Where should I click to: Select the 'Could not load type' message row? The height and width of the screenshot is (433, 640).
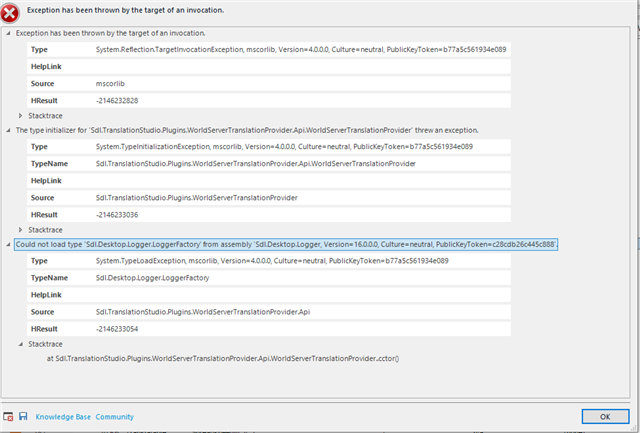(x=286, y=244)
